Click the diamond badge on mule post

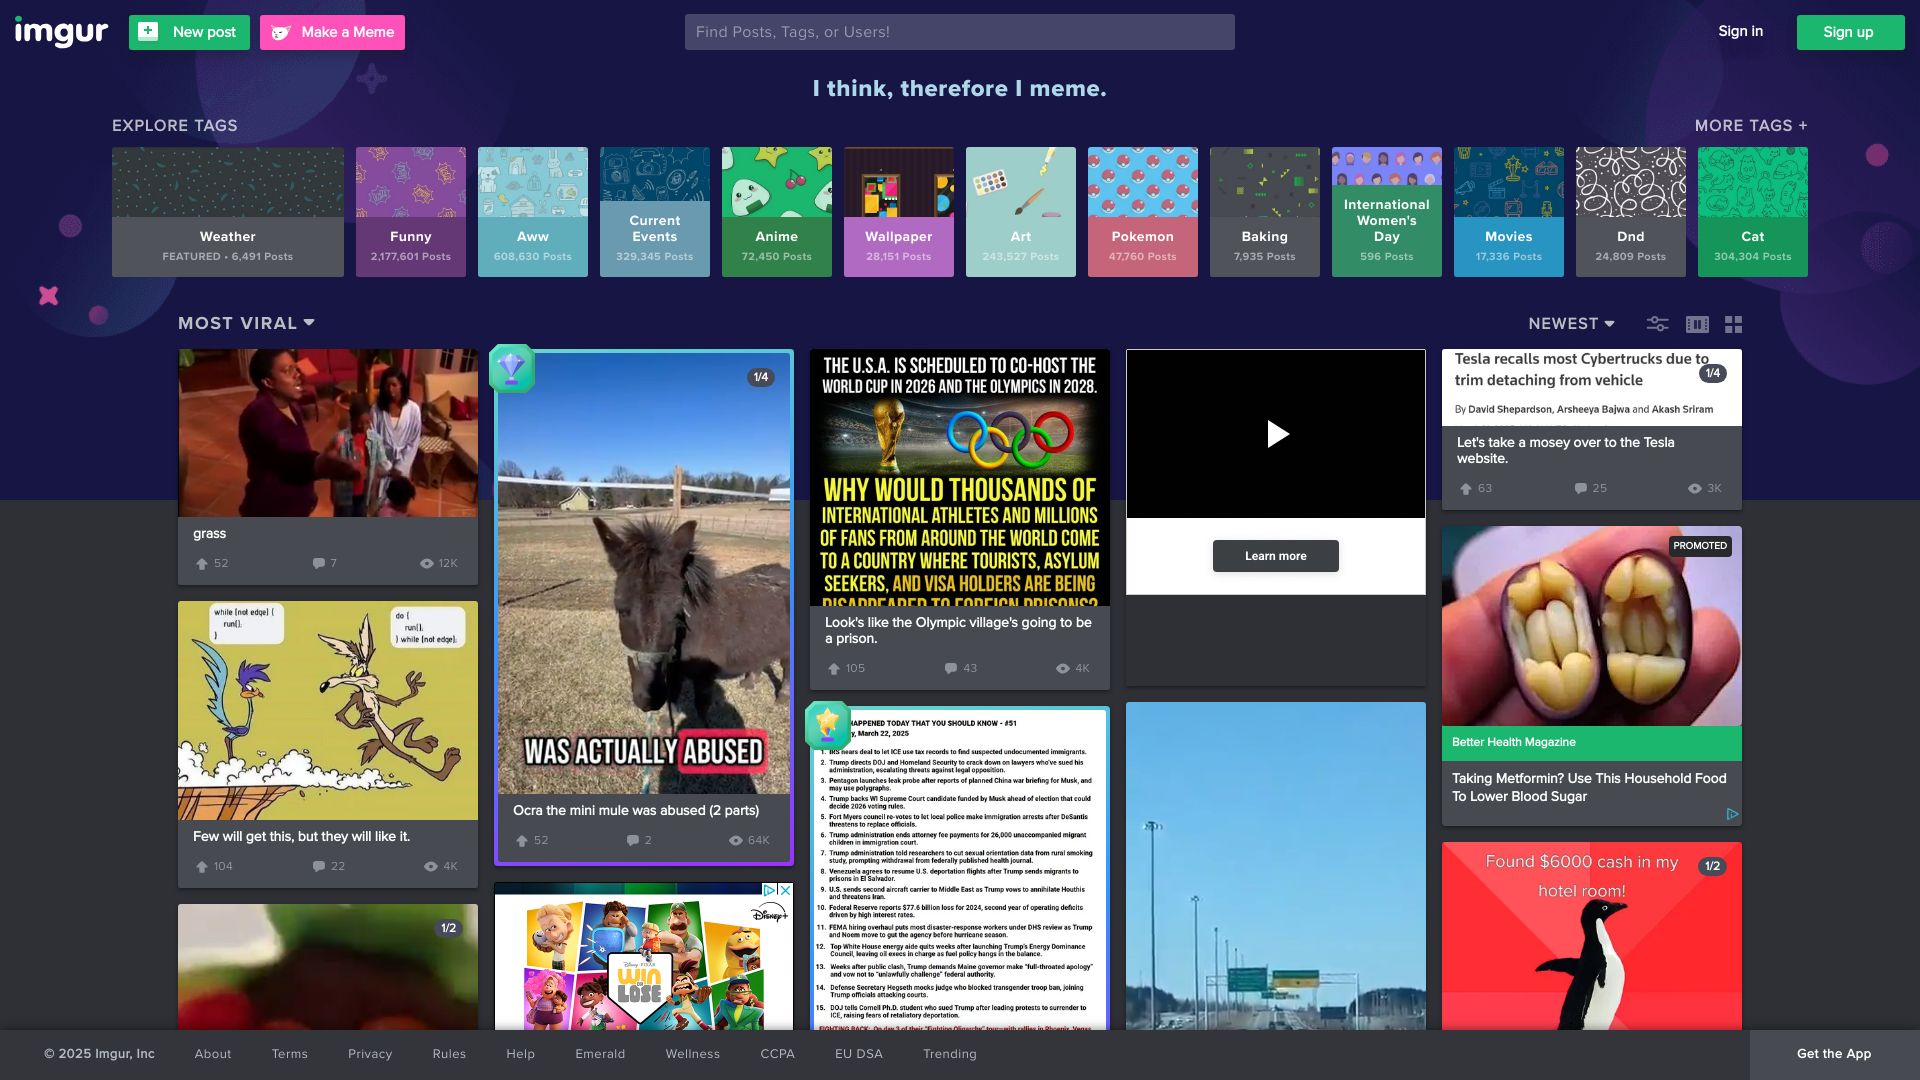[511, 369]
